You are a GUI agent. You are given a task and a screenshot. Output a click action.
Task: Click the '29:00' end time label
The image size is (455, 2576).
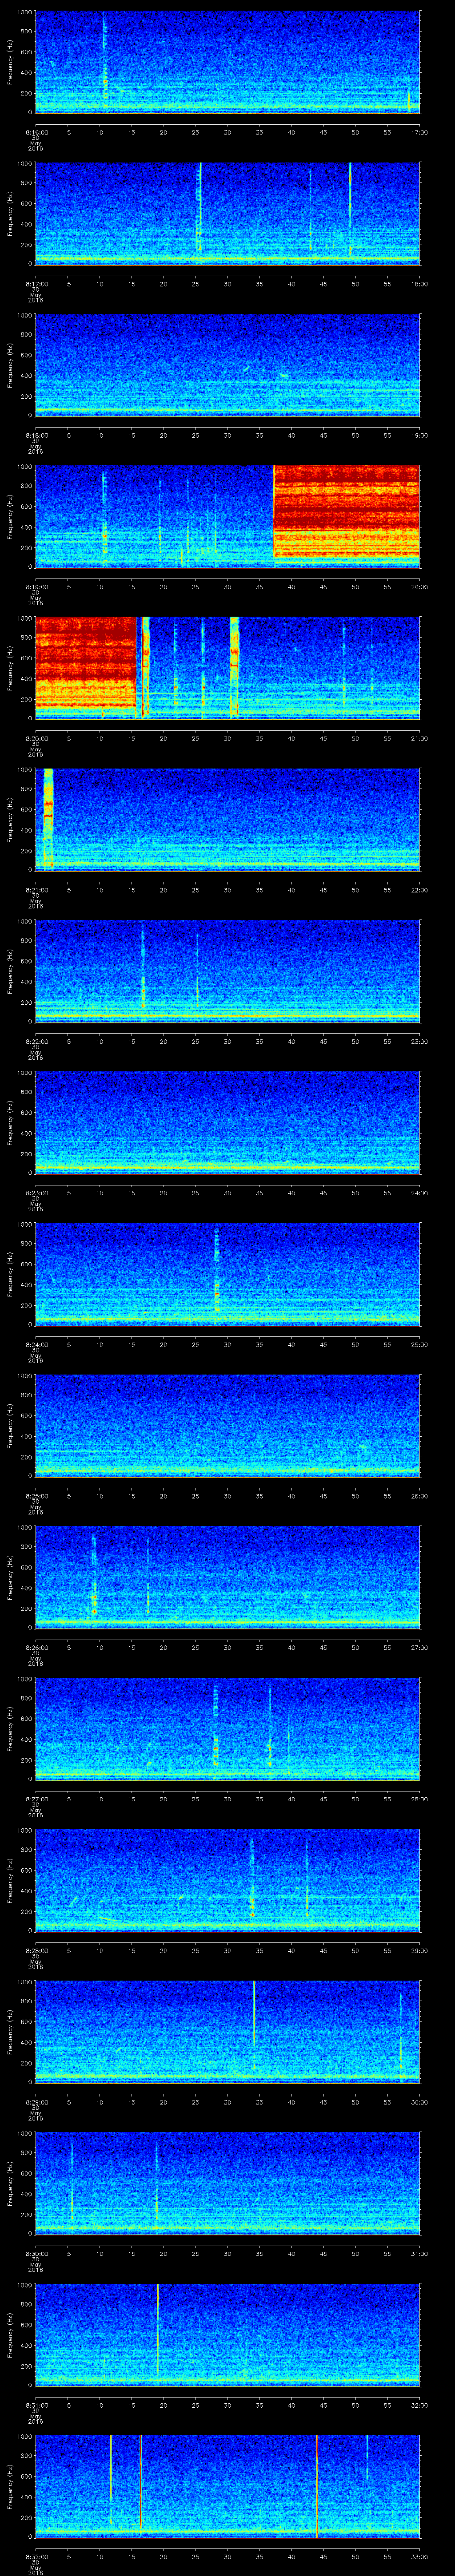coord(420,1950)
